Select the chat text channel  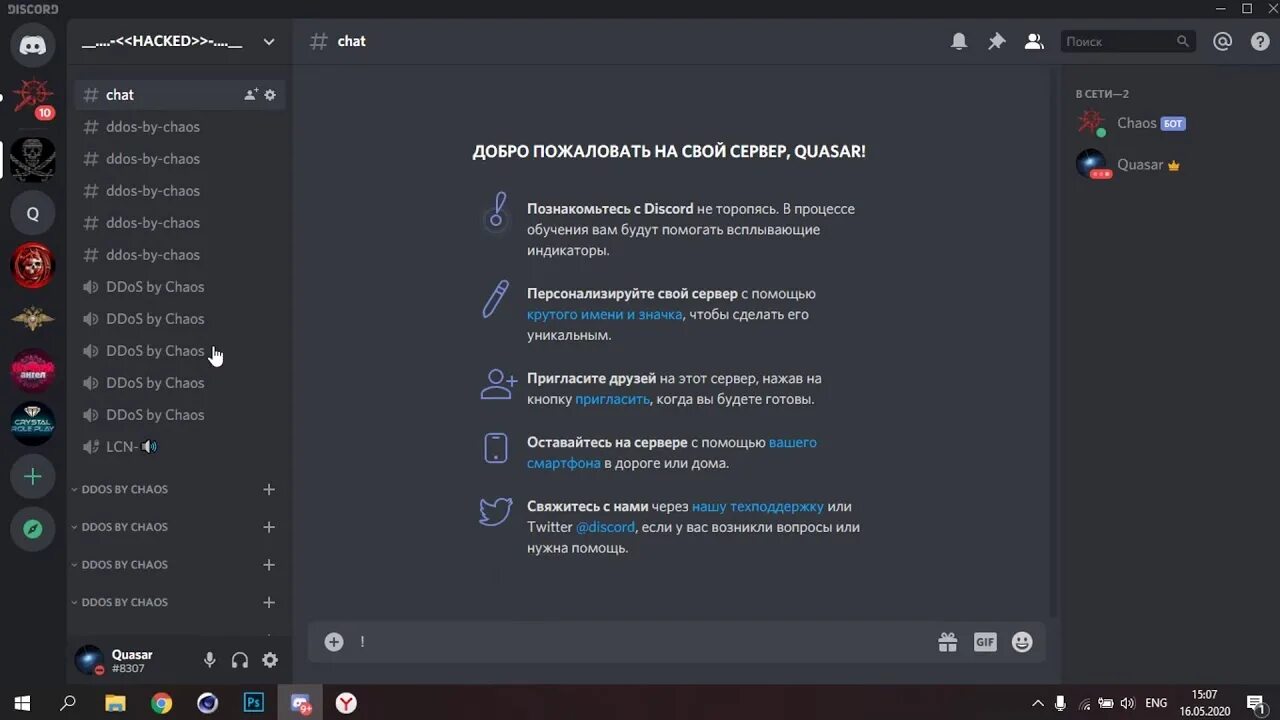coord(180,95)
